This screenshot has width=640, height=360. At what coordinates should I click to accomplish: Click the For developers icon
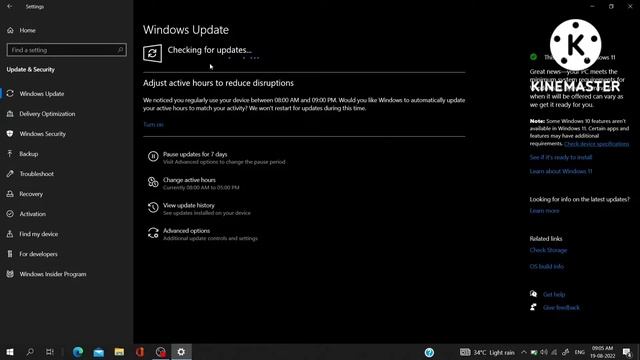click(10, 254)
